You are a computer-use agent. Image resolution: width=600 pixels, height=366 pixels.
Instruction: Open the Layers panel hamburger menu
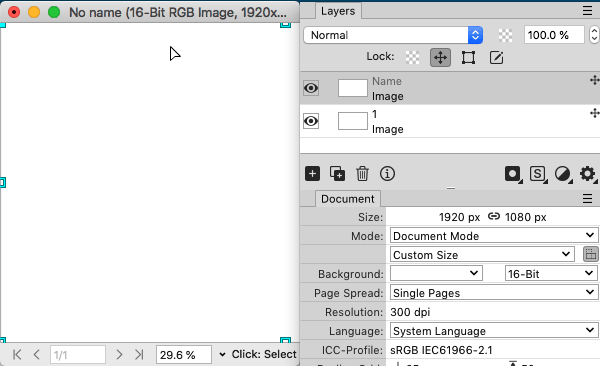coord(587,11)
